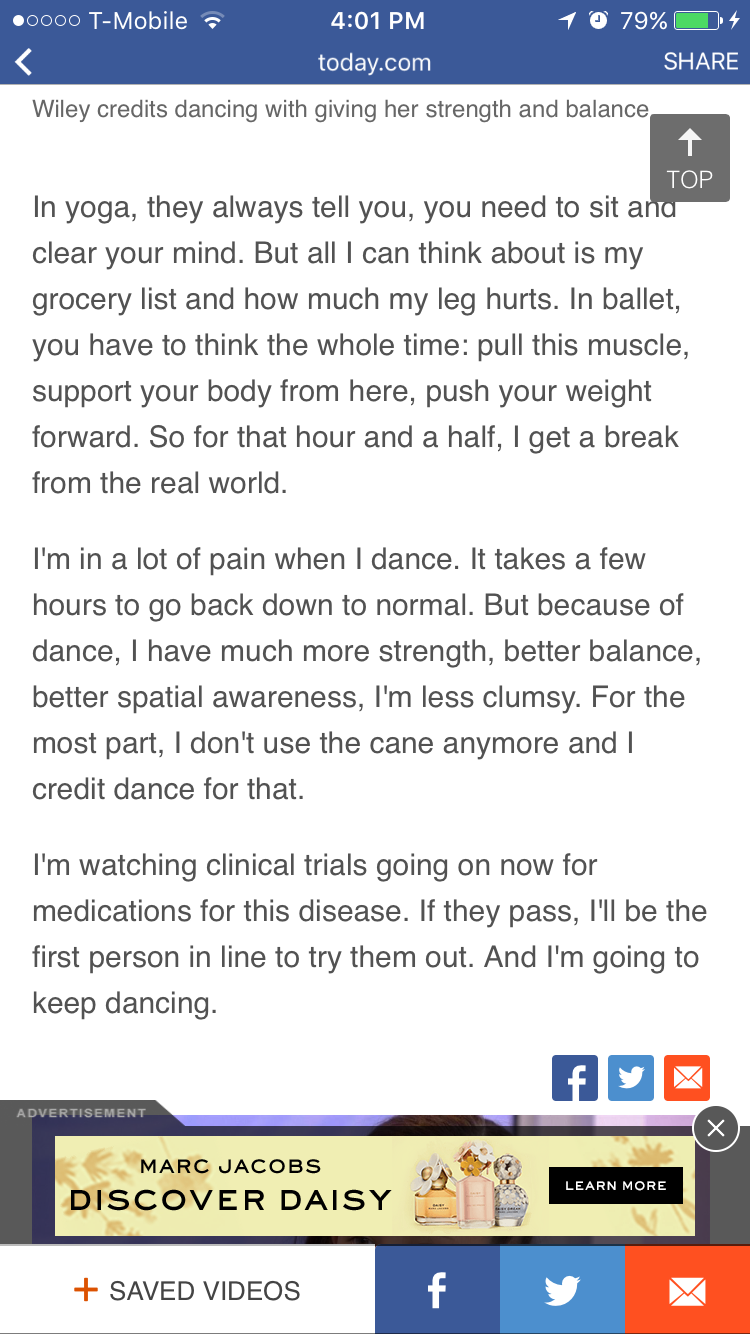The width and height of the screenshot is (750, 1334).
Task: Click LEARN MORE on the Daisy ad
Action: tap(615, 1186)
